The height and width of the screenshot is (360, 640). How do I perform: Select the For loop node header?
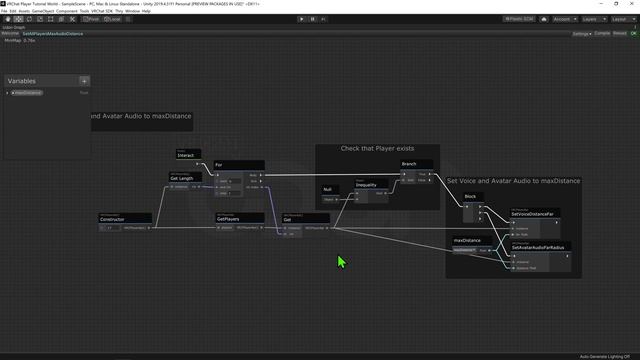(x=239, y=165)
